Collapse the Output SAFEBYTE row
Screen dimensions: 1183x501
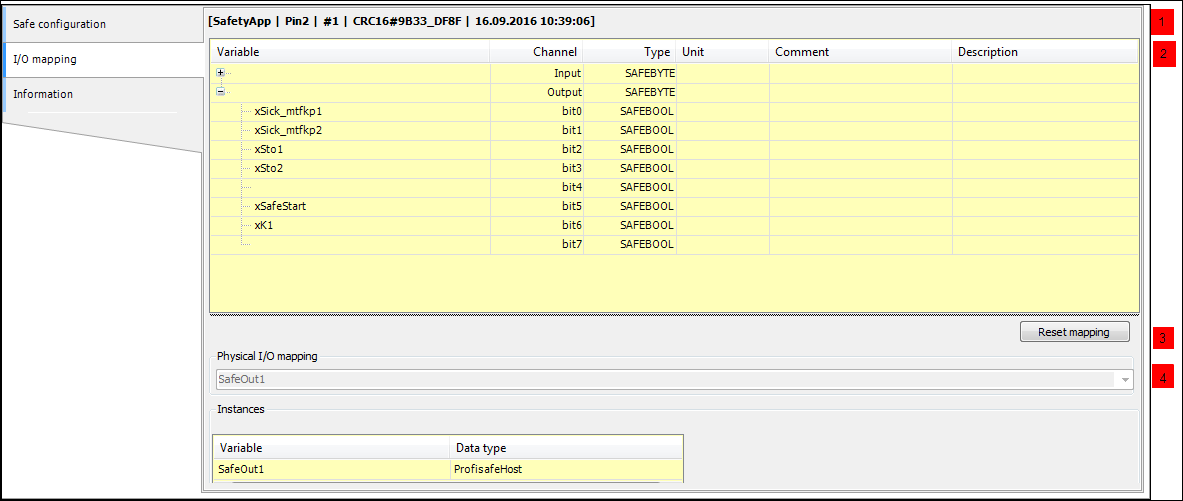coord(220,92)
